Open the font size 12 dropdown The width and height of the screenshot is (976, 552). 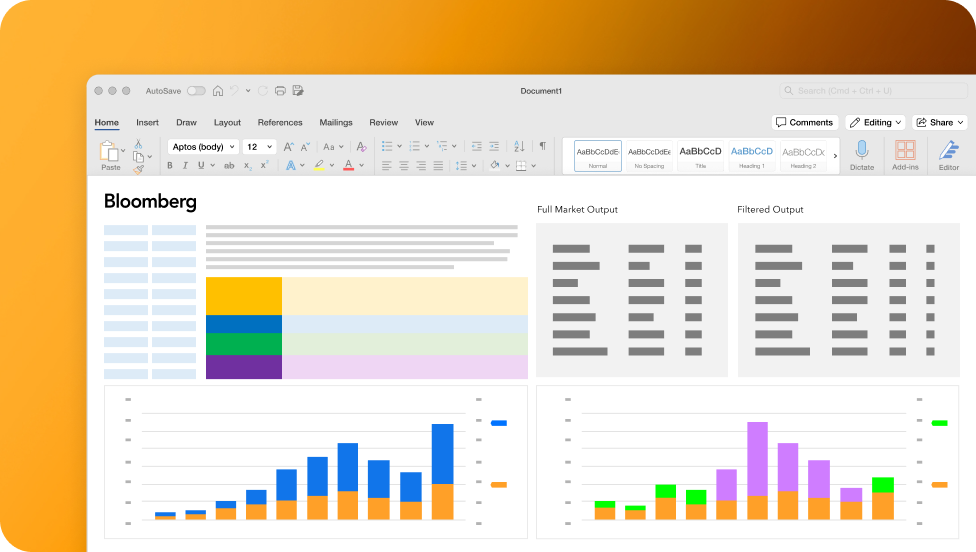click(259, 147)
